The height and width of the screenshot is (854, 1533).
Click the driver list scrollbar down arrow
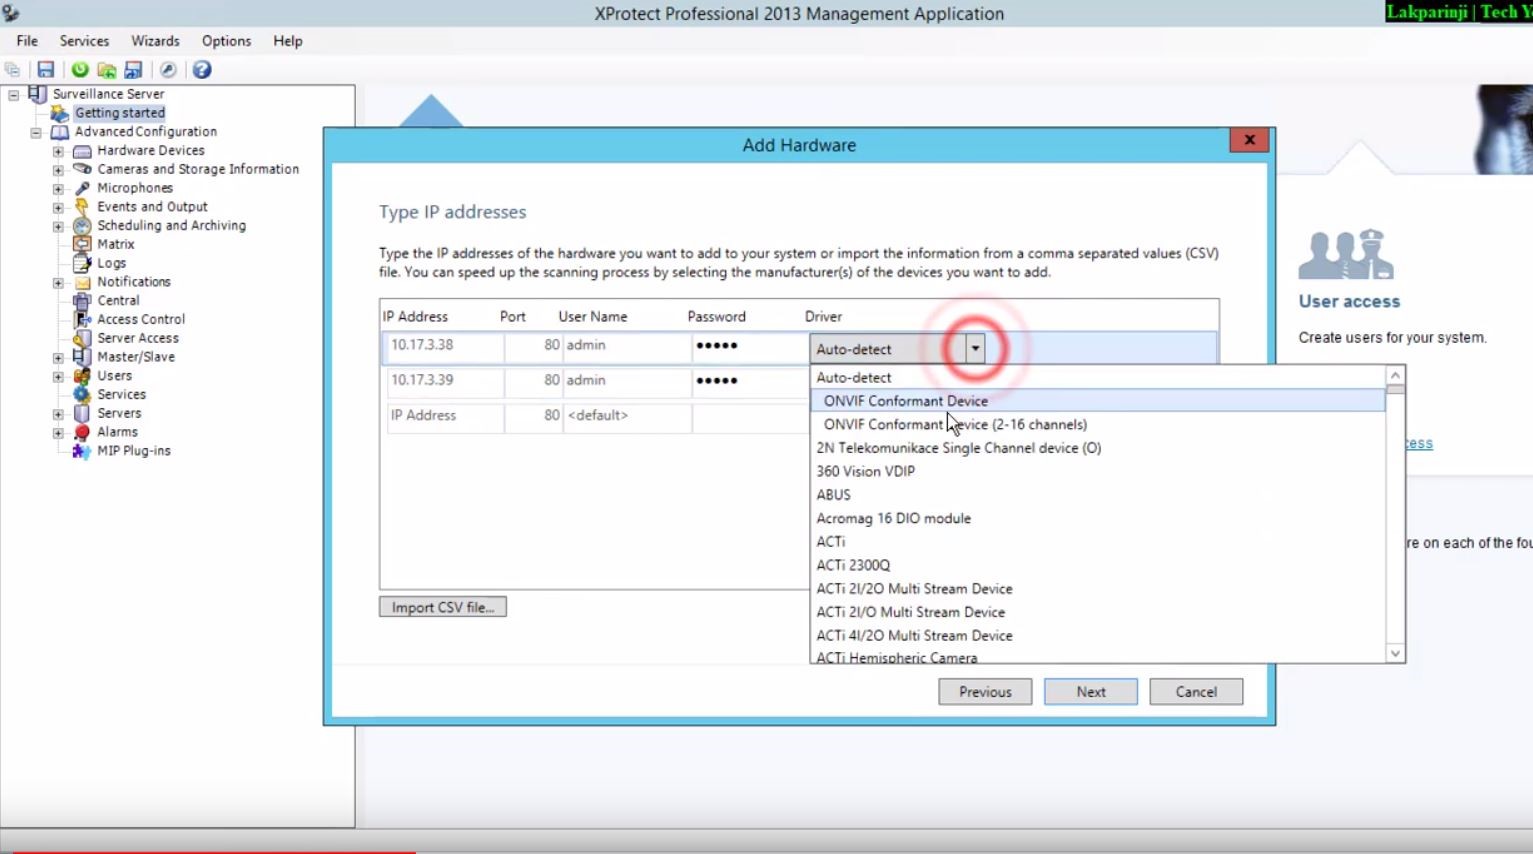pyautogui.click(x=1395, y=653)
